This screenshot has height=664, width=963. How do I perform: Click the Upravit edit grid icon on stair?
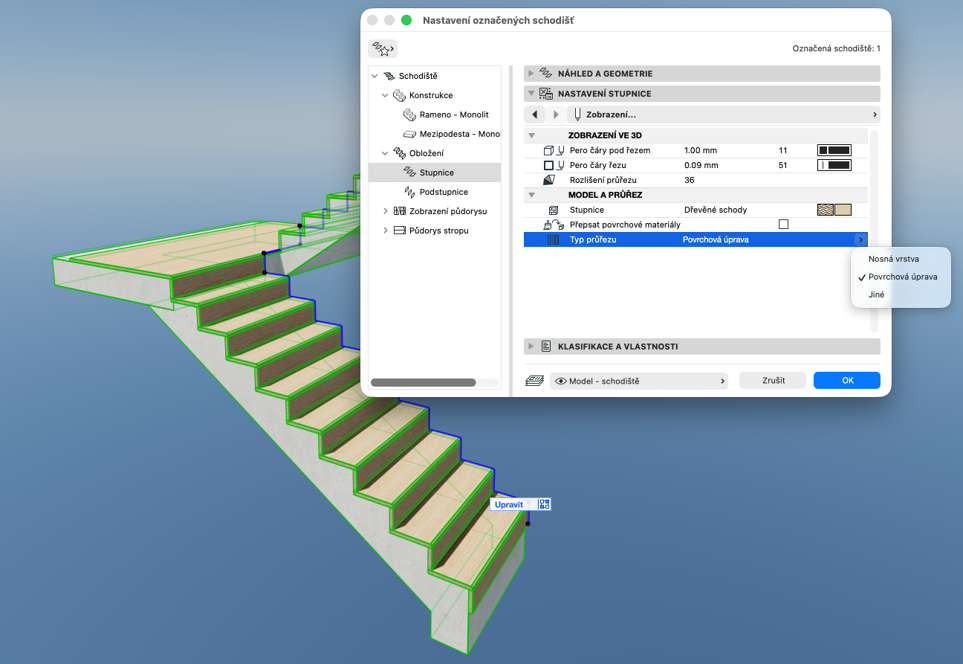[544, 504]
